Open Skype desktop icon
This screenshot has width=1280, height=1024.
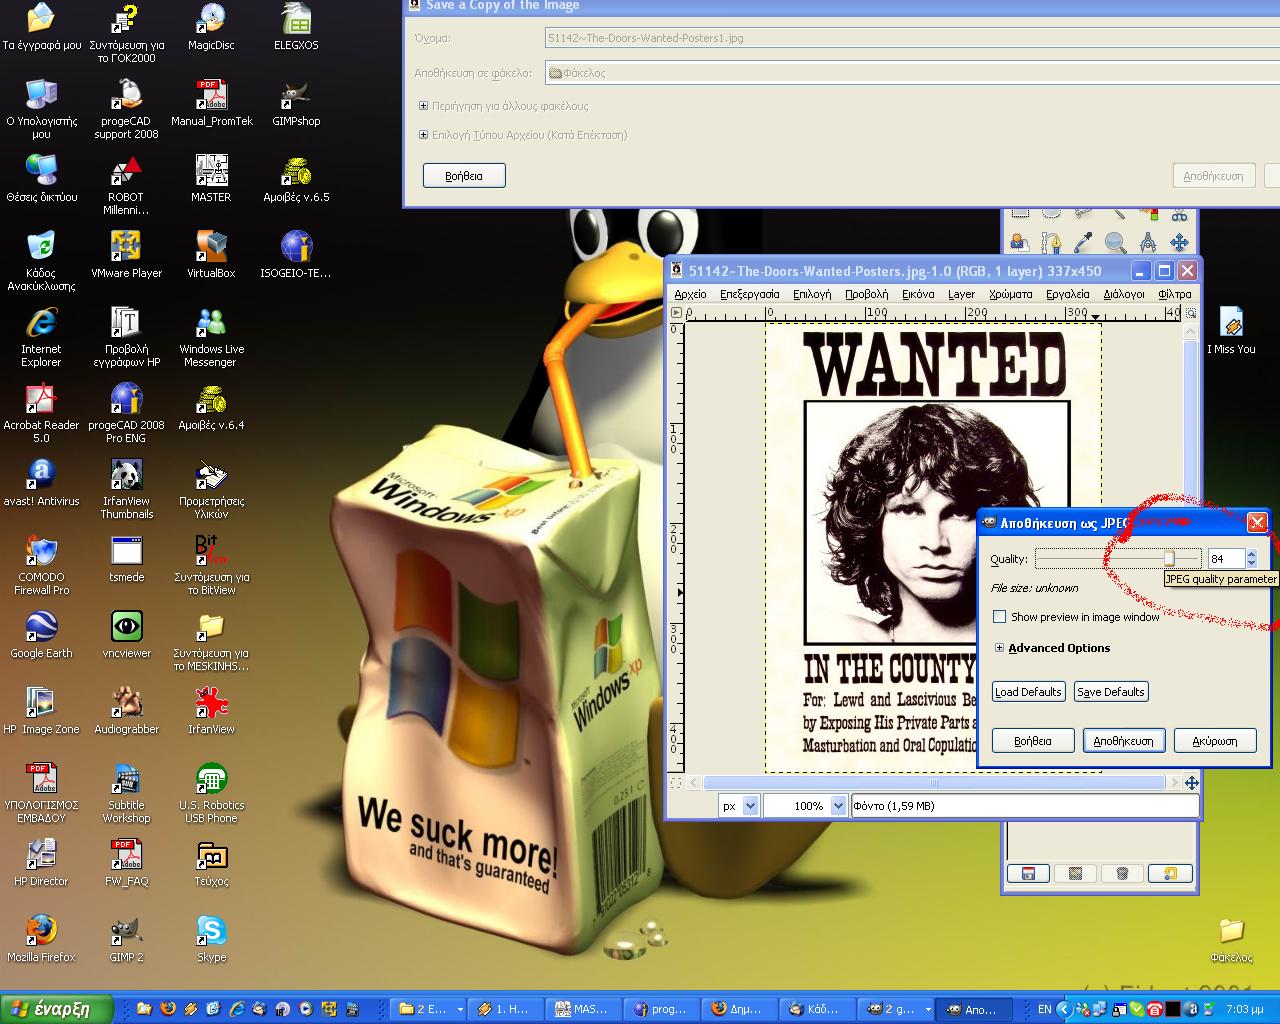click(x=211, y=939)
